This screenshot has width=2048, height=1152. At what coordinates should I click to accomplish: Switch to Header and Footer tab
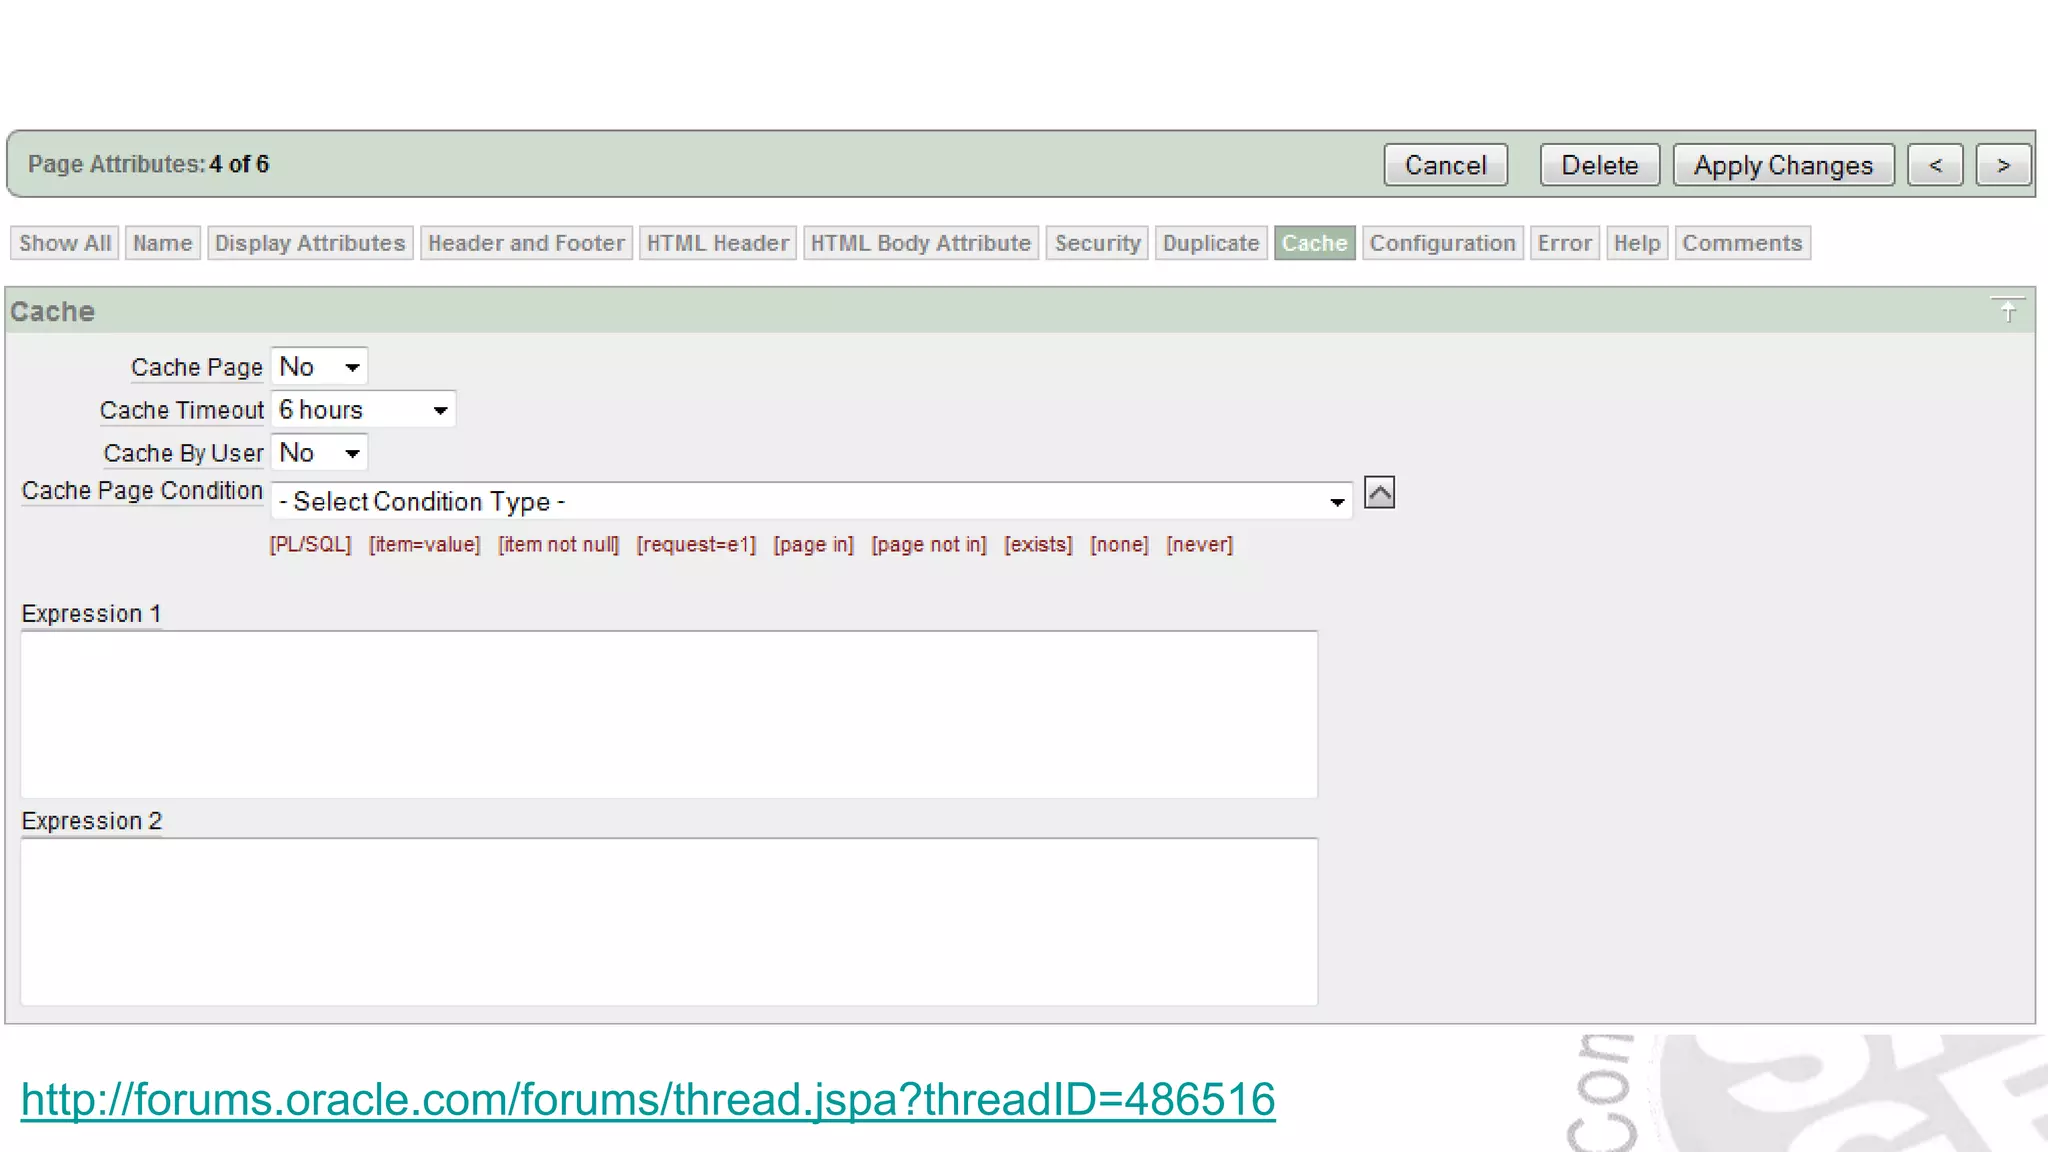pos(526,243)
